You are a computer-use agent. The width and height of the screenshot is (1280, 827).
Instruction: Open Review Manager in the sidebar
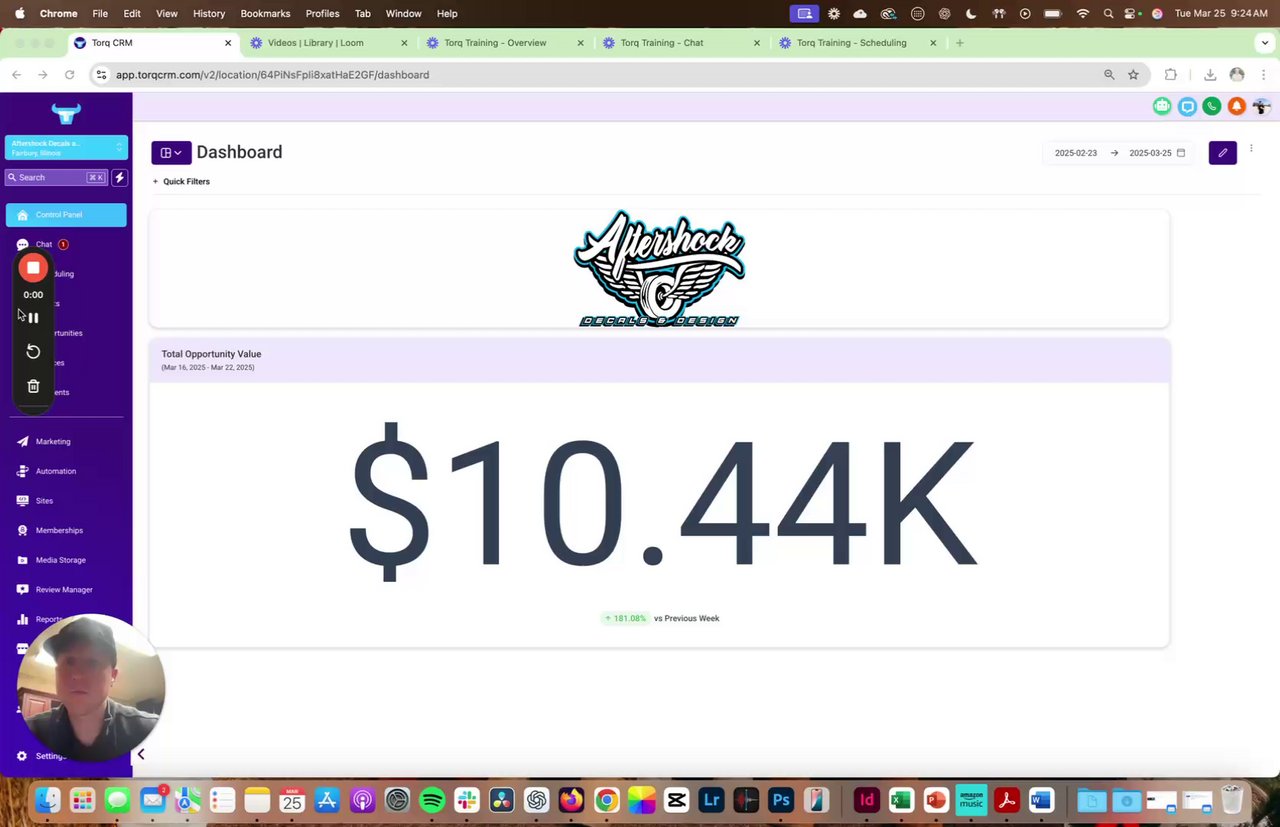tap(64, 590)
